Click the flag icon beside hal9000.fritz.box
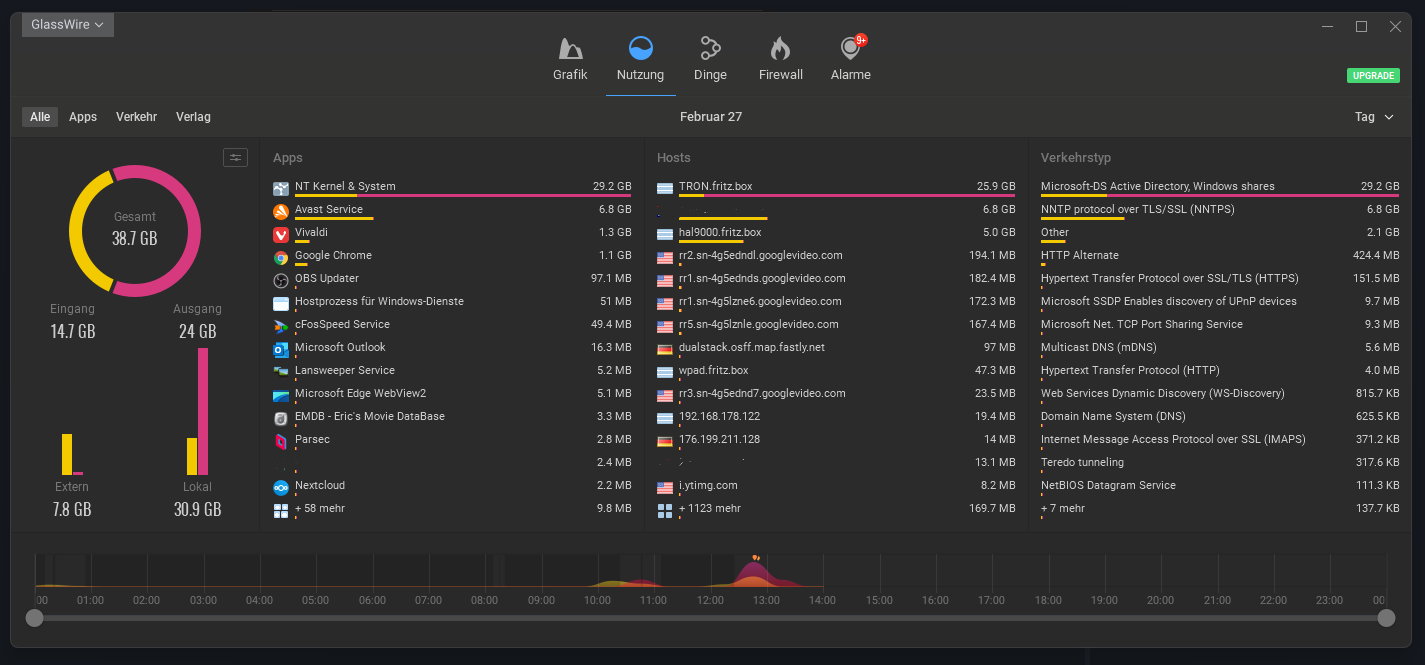Viewport: 1425px width, 665px height. click(x=665, y=235)
